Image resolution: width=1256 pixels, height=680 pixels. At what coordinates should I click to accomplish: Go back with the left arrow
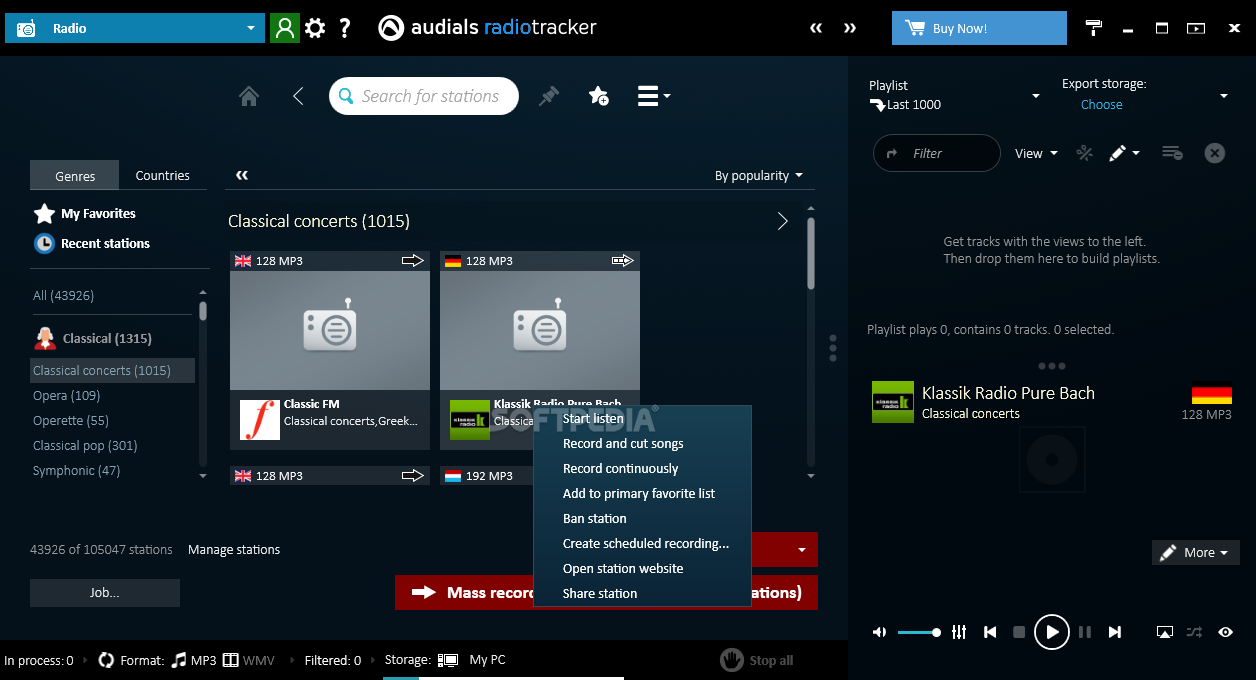point(298,96)
